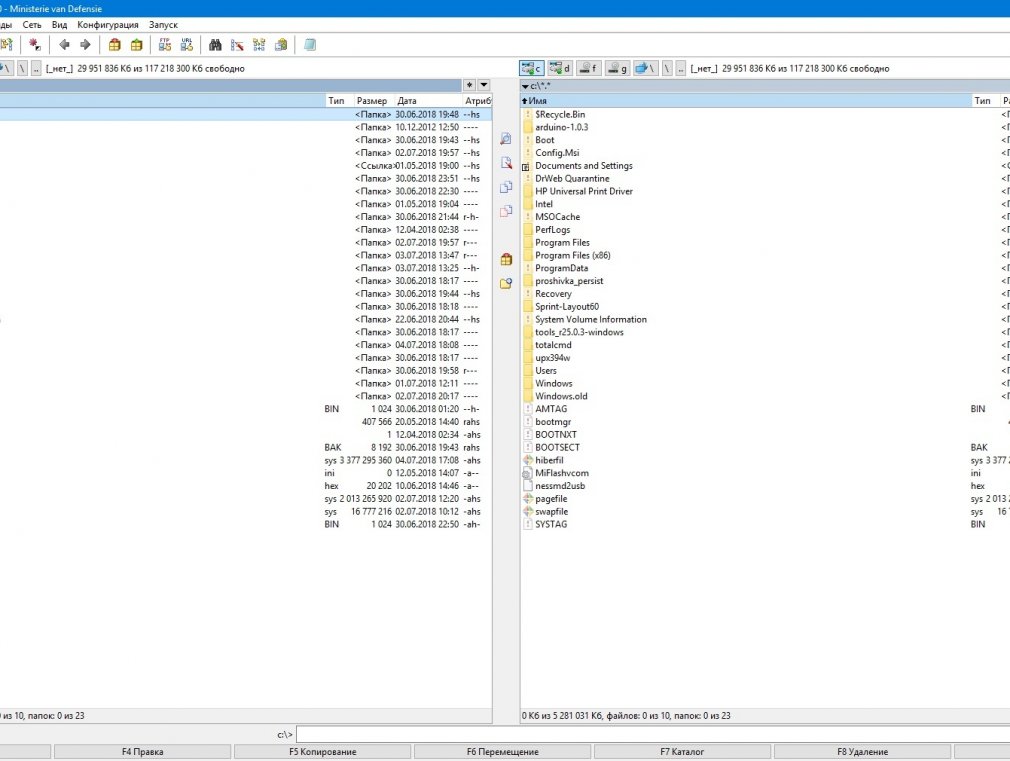Select the proshivka_persist folder
The image size is (1010, 761).
coord(569,281)
